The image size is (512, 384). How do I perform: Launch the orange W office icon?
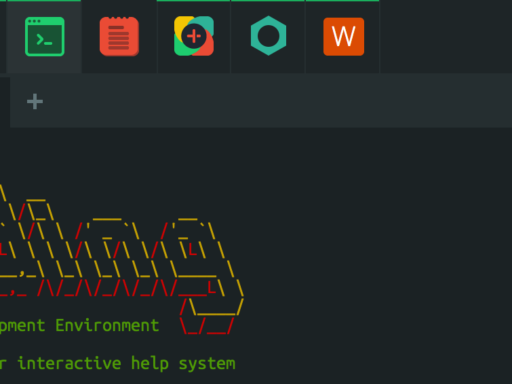[x=344, y=36]
